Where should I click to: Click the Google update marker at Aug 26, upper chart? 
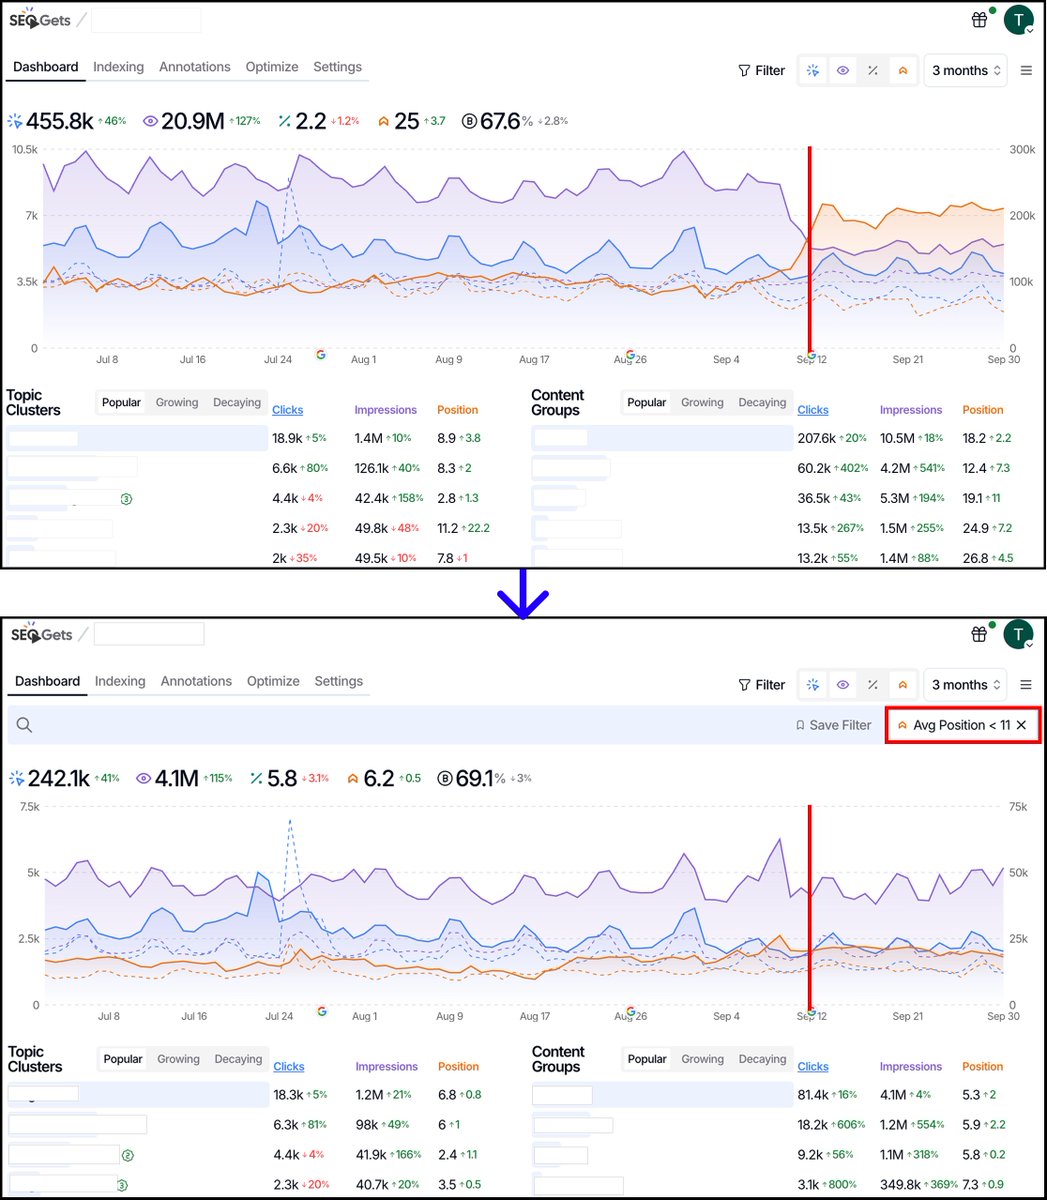pos(629,354)
